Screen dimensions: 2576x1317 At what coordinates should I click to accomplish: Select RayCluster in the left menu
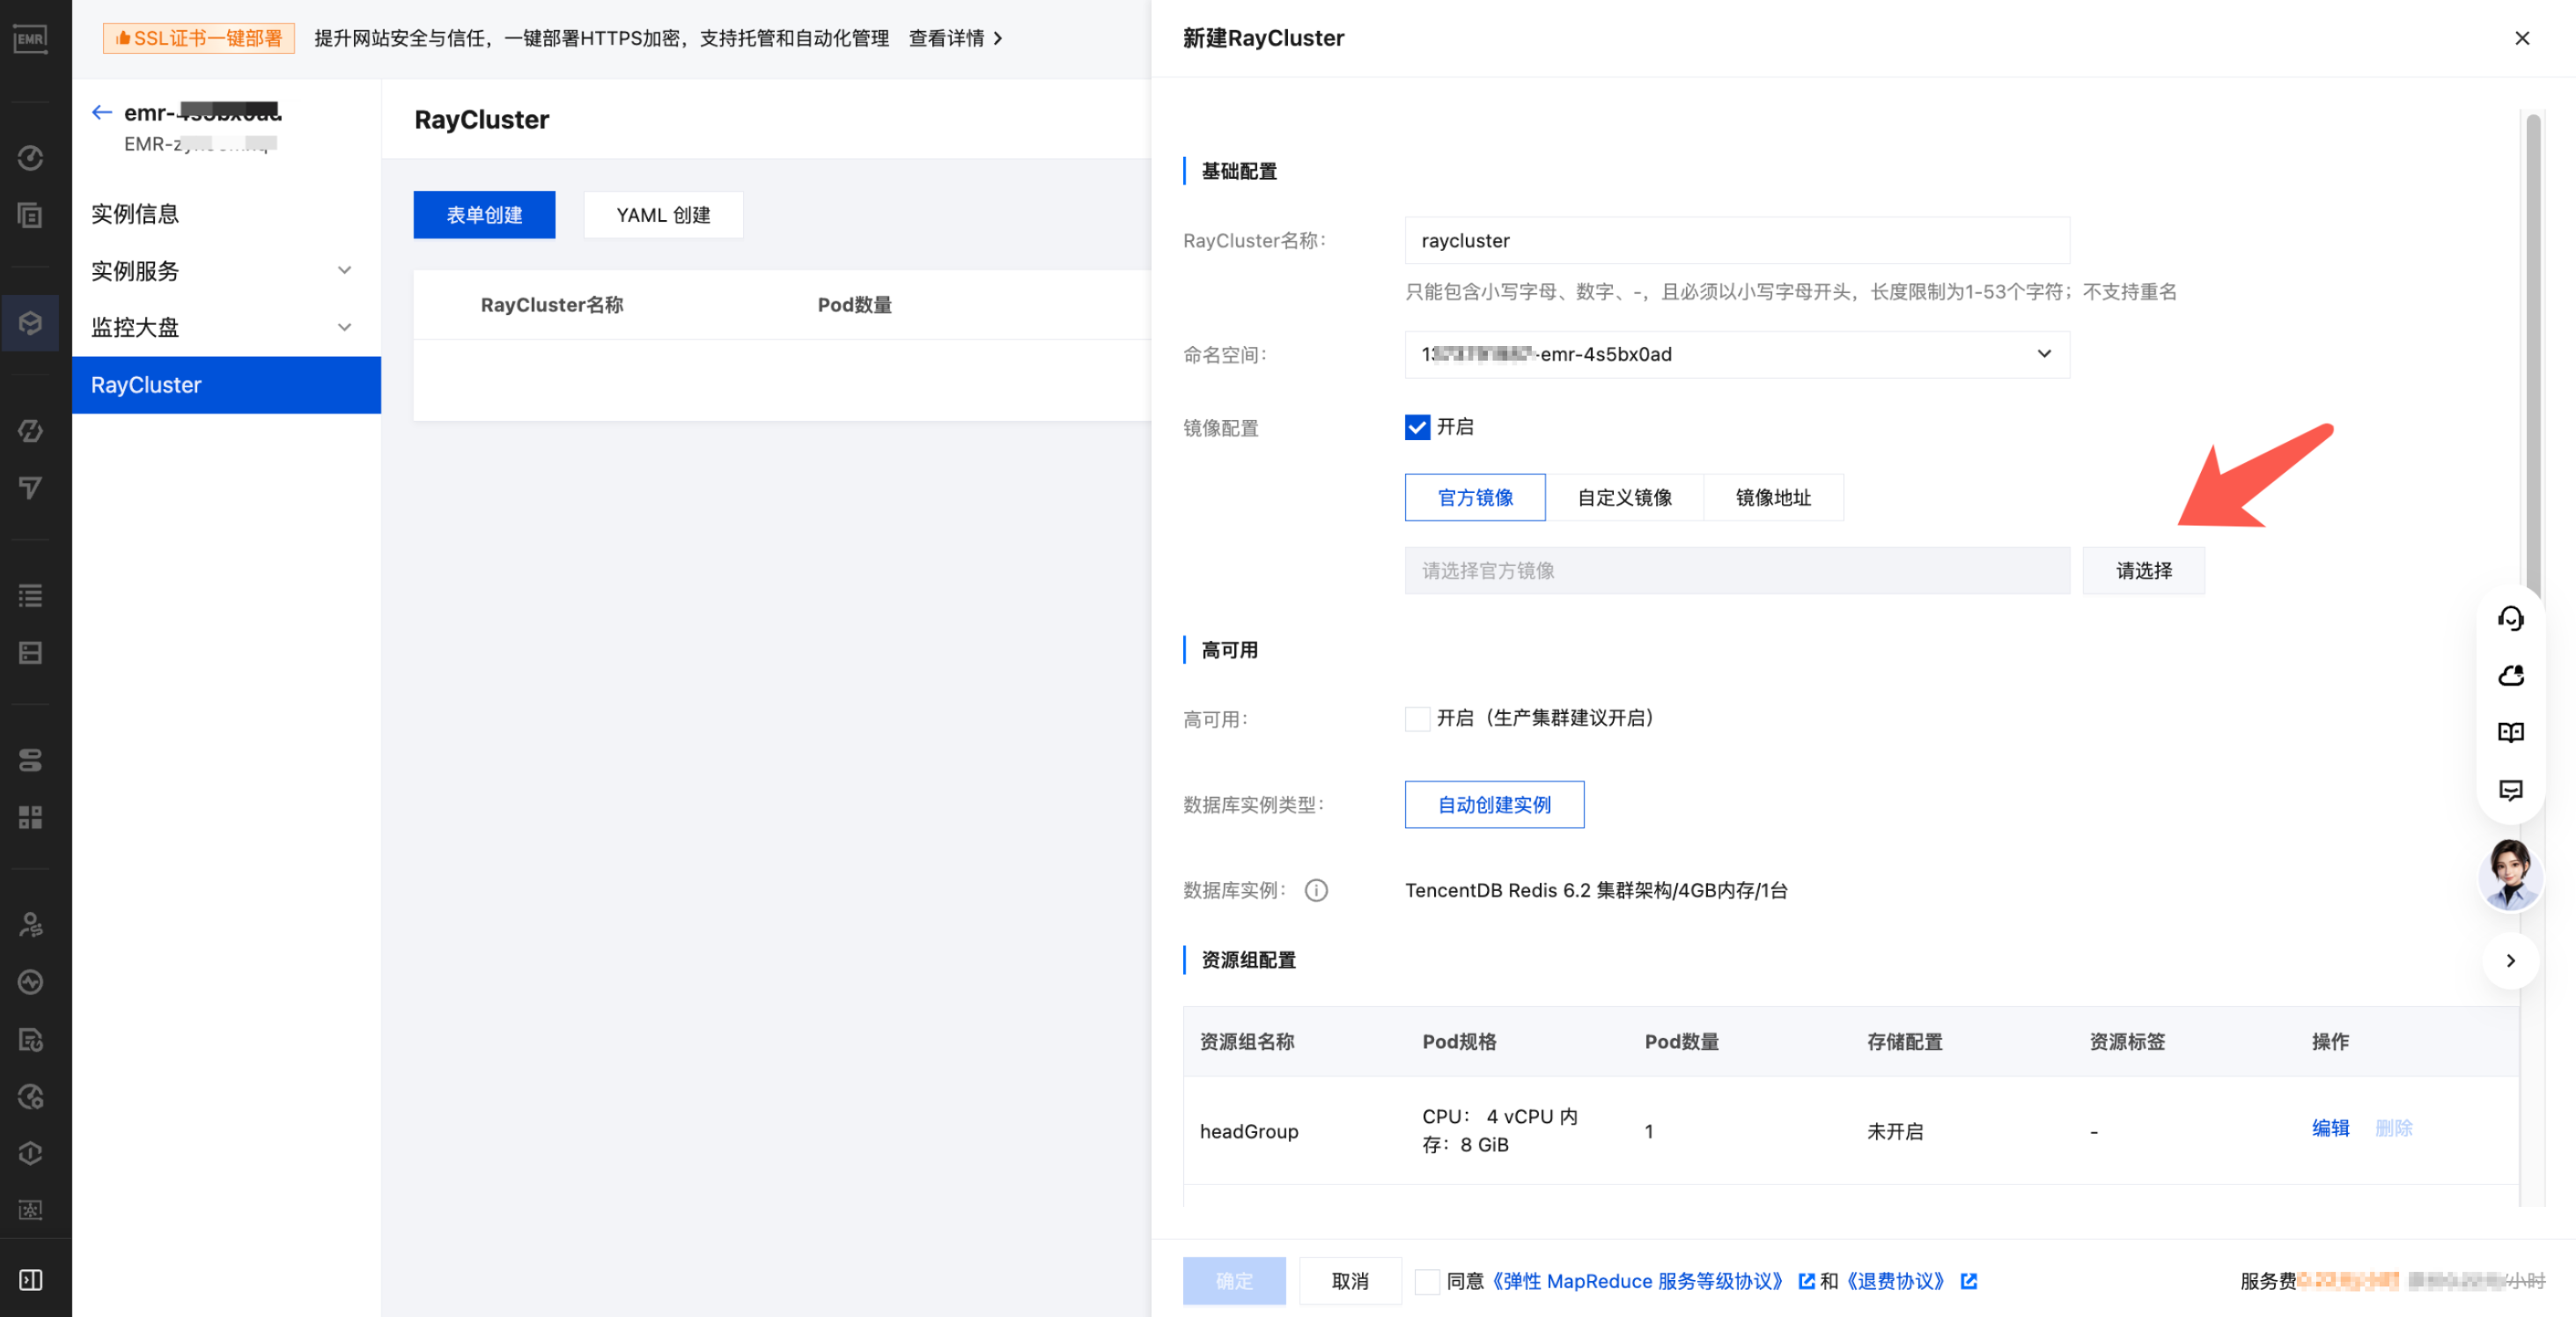[226, 385]
